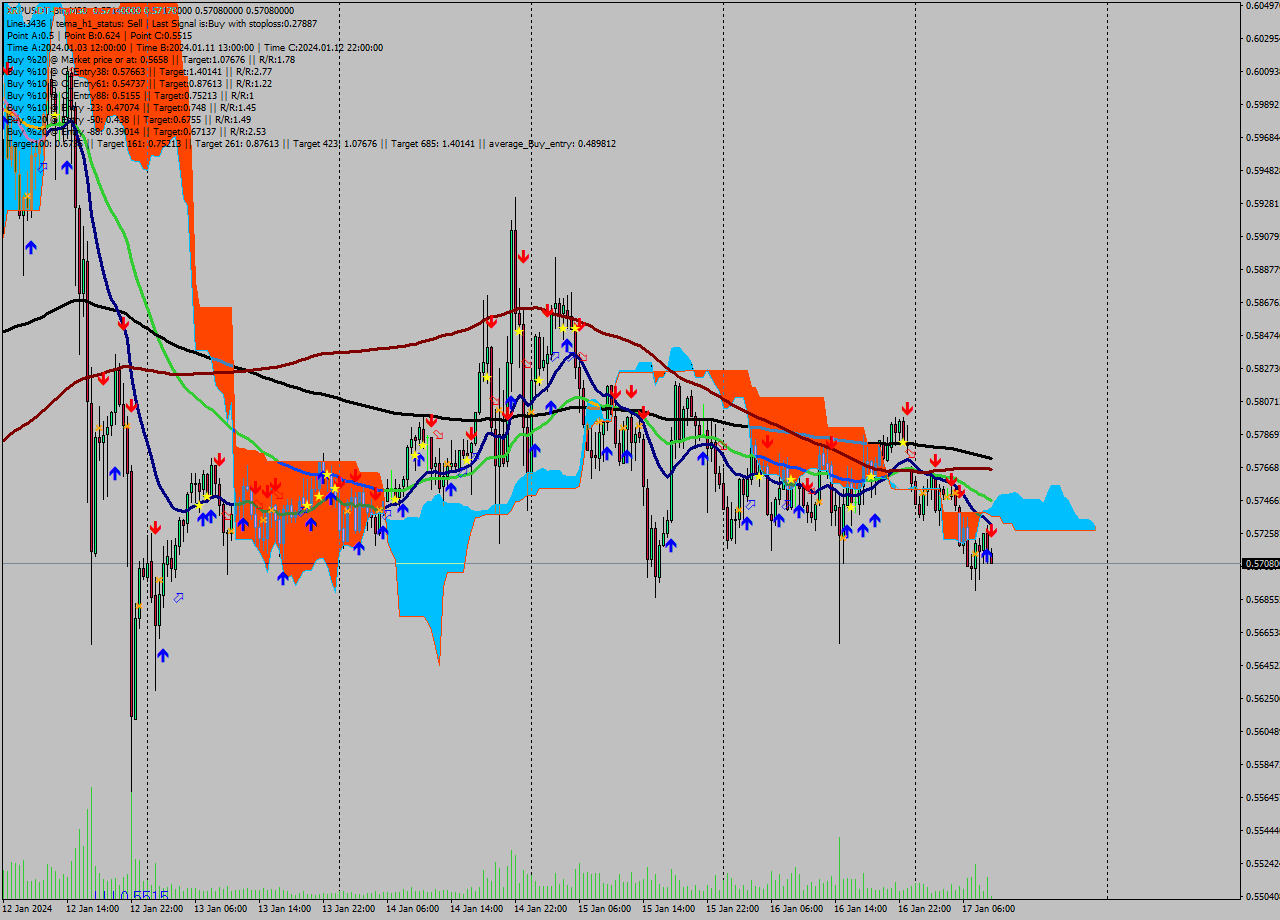
Task: Click the '12 Jan 2024' time axis label
Action: [x=27, y=909]
